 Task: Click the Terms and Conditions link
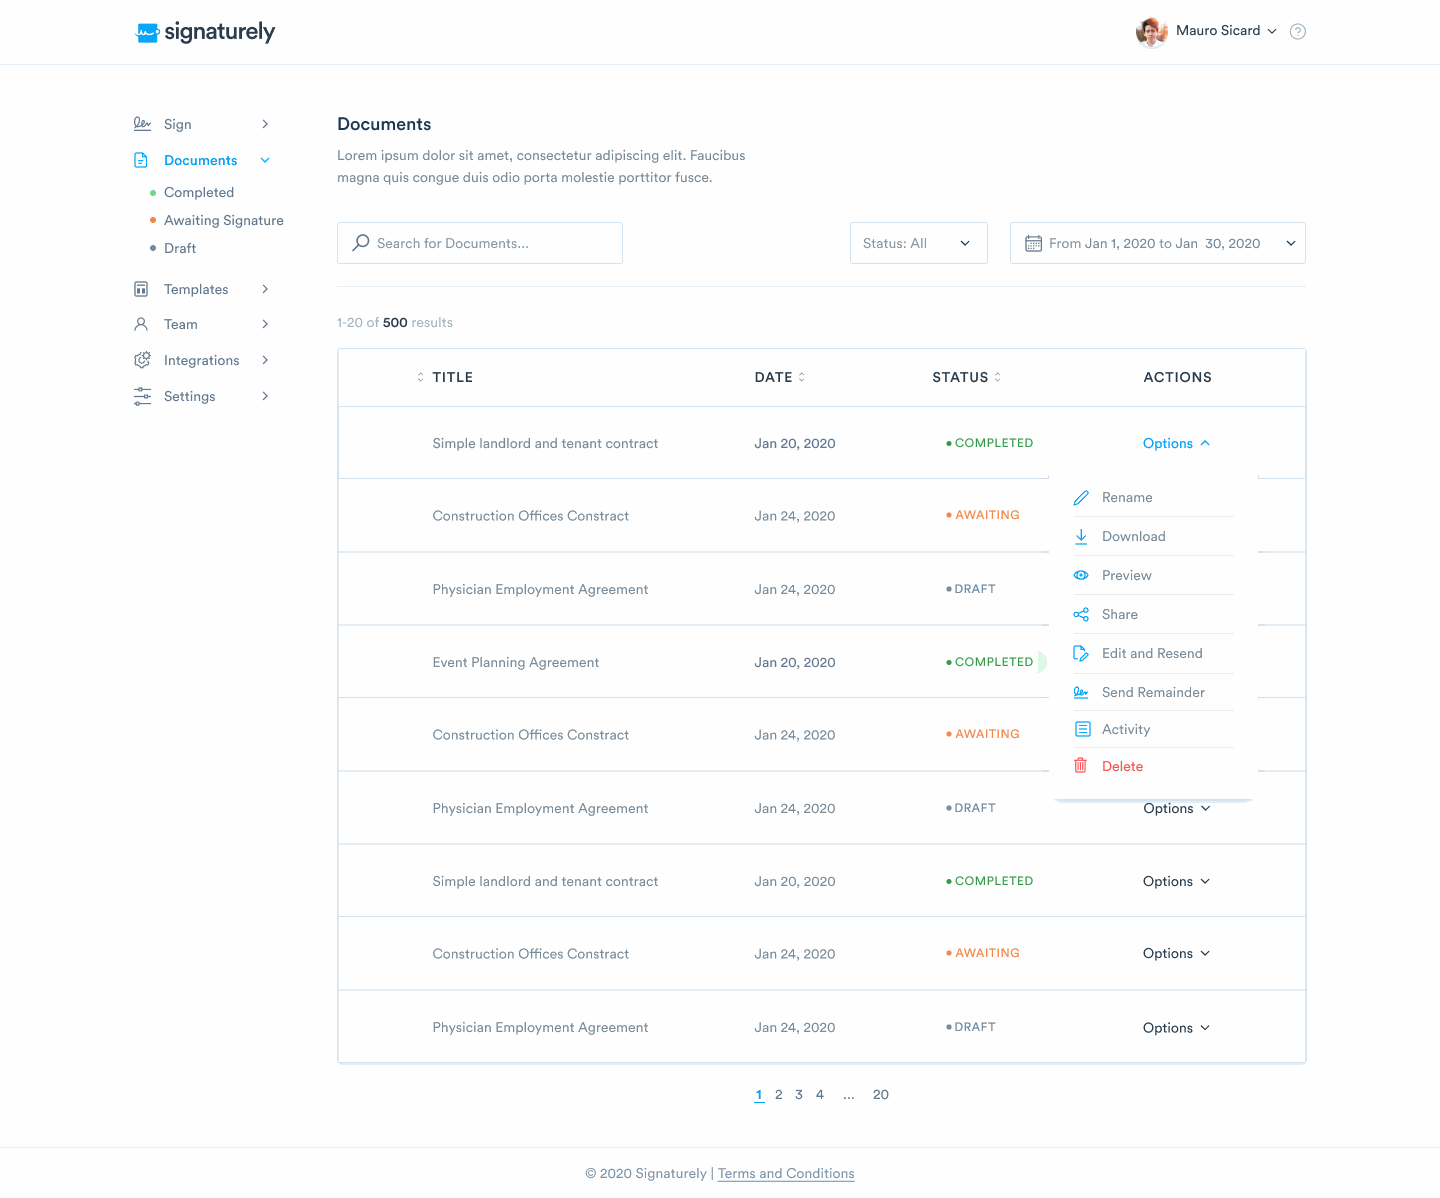point(786,1173)
